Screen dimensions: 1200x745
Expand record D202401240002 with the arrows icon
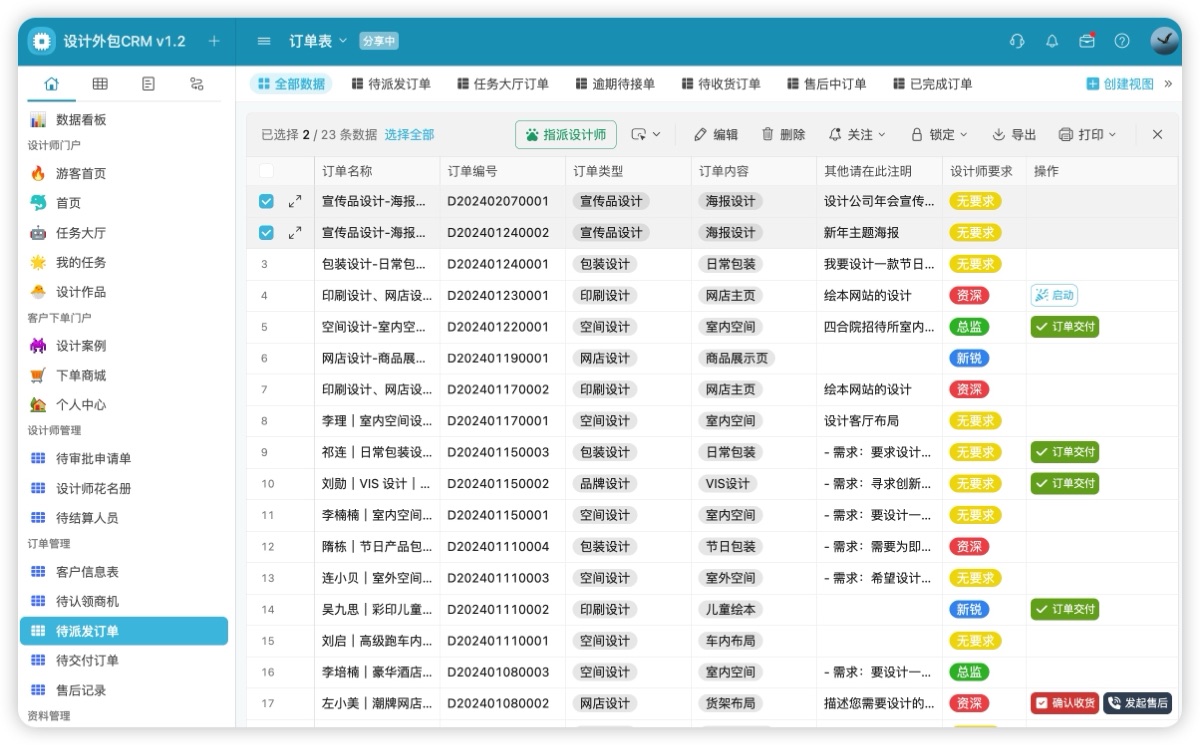[x=295, y=232]
